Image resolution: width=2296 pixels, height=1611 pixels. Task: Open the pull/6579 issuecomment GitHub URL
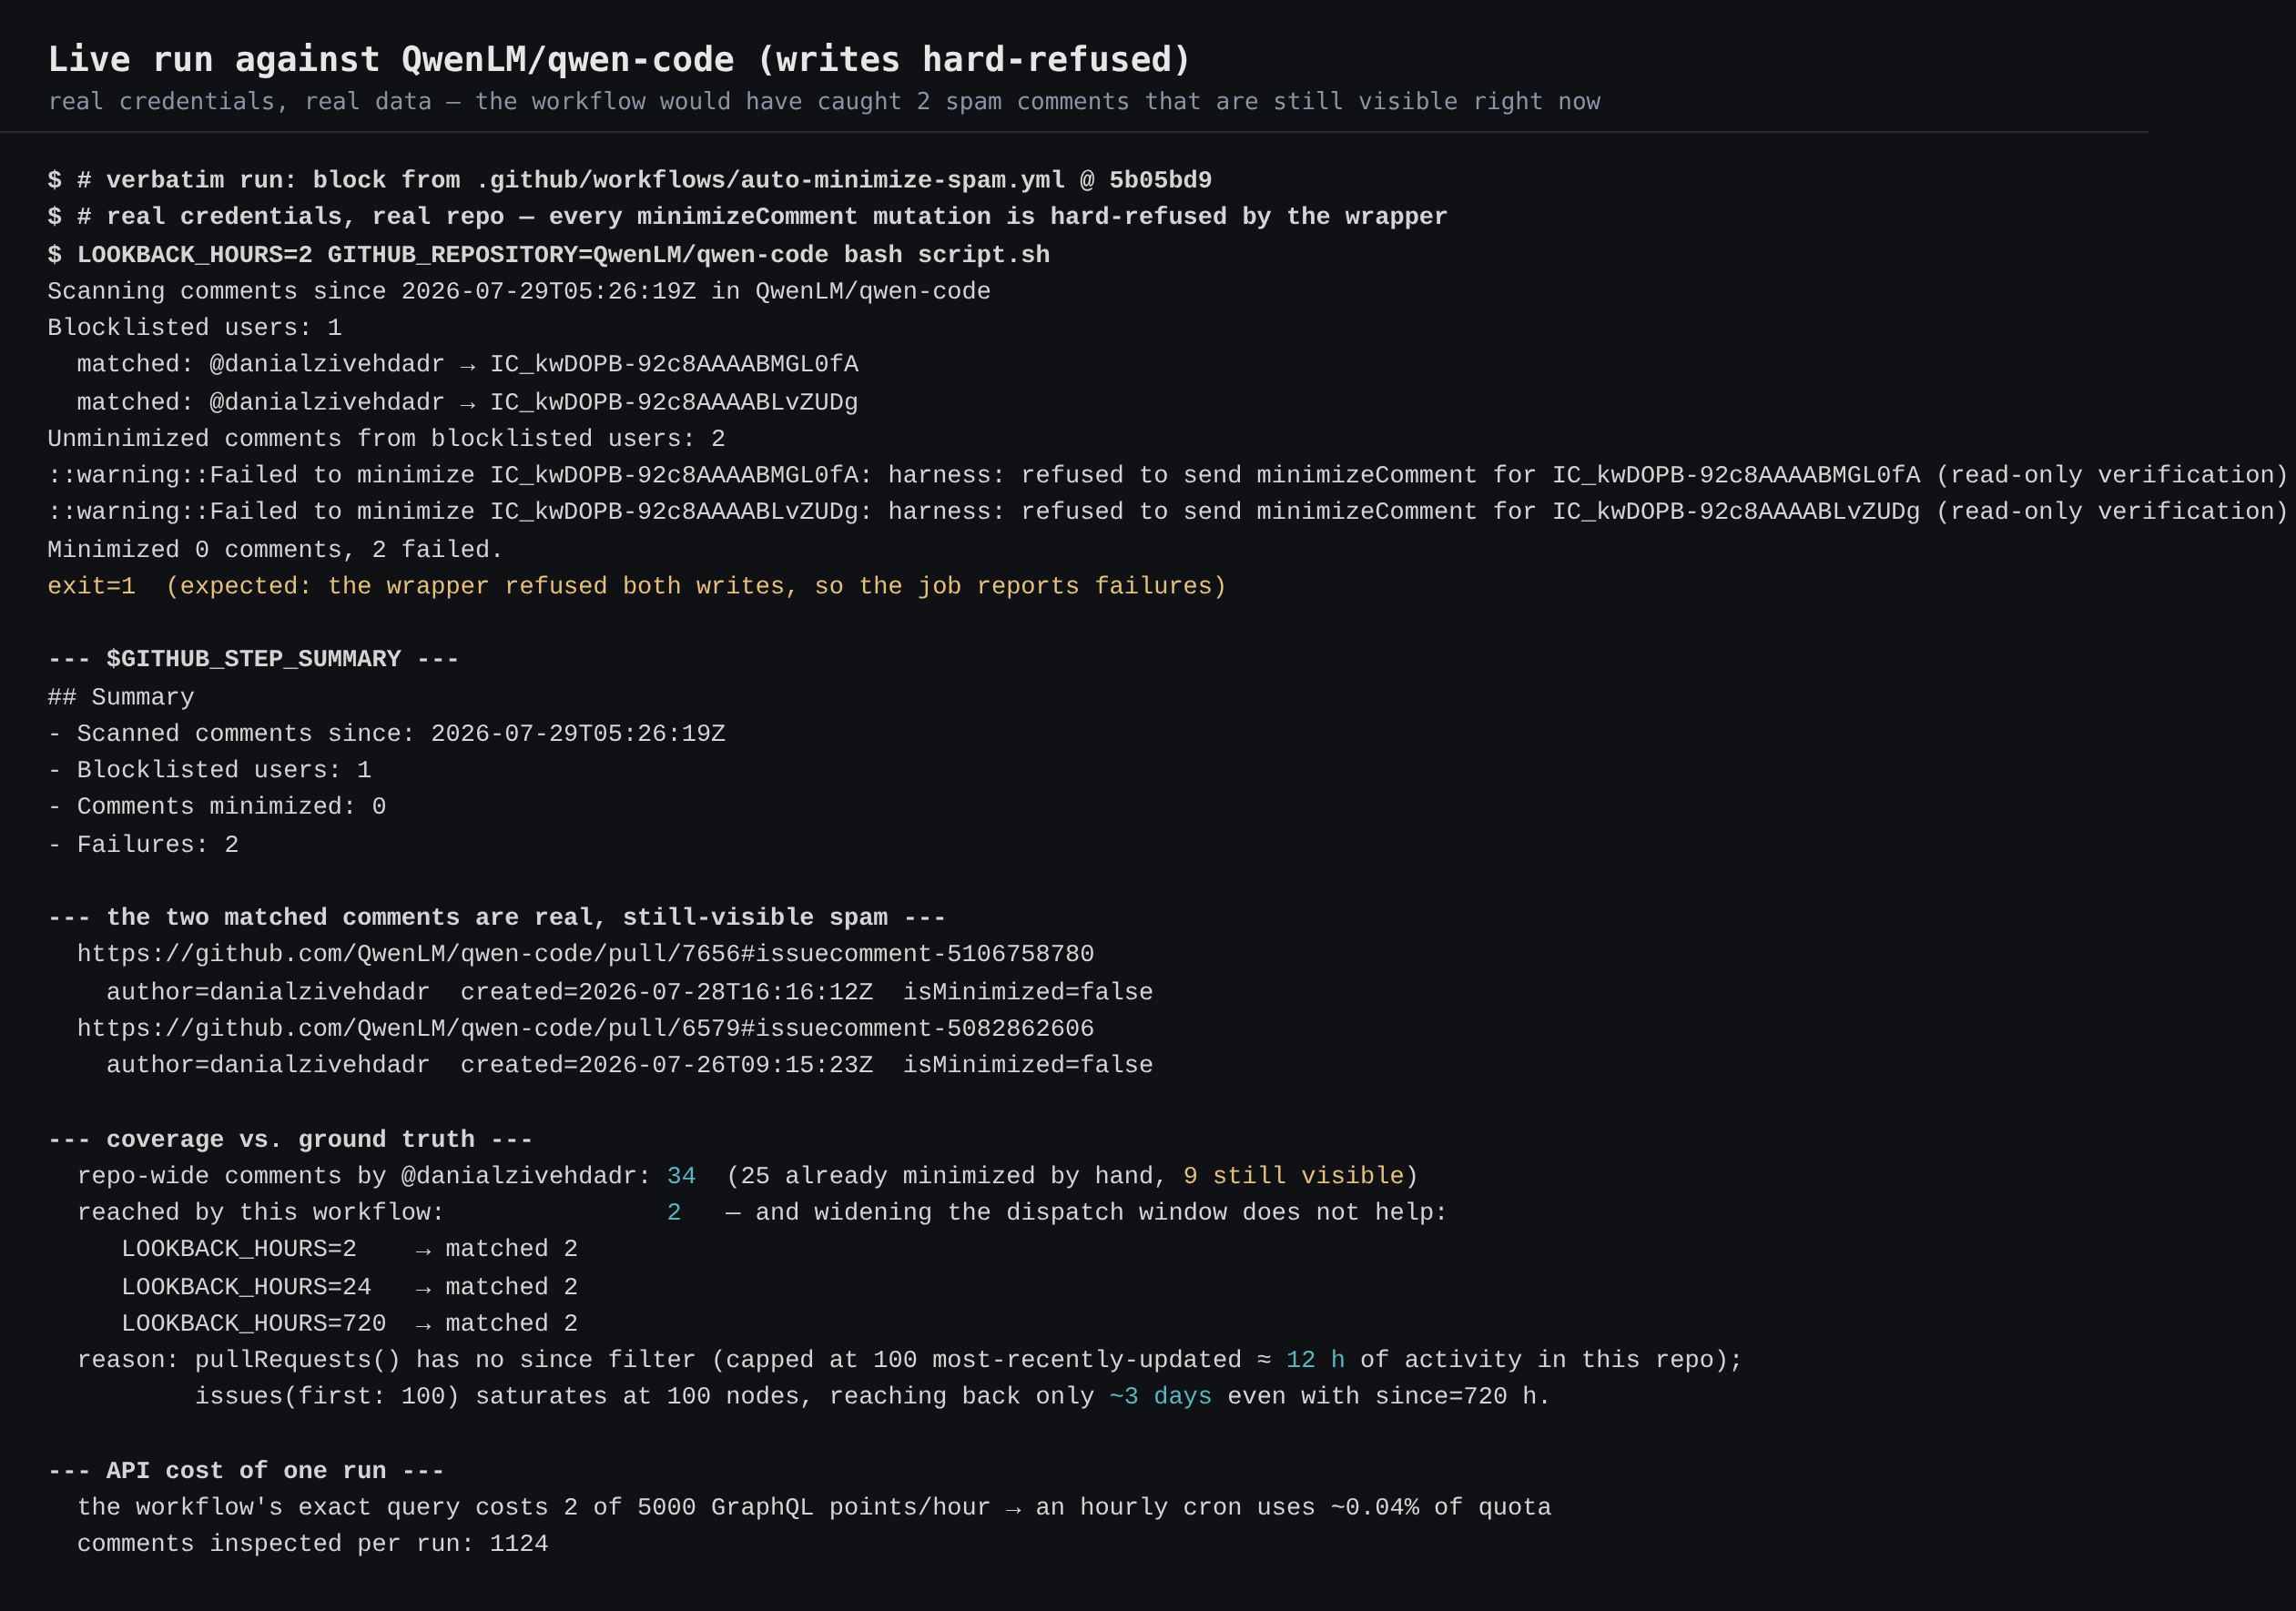pos(585,1028)
